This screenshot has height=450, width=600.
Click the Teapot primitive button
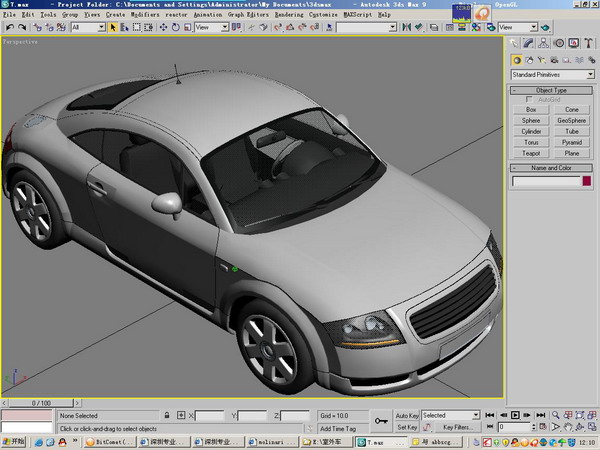click(531, 153)
